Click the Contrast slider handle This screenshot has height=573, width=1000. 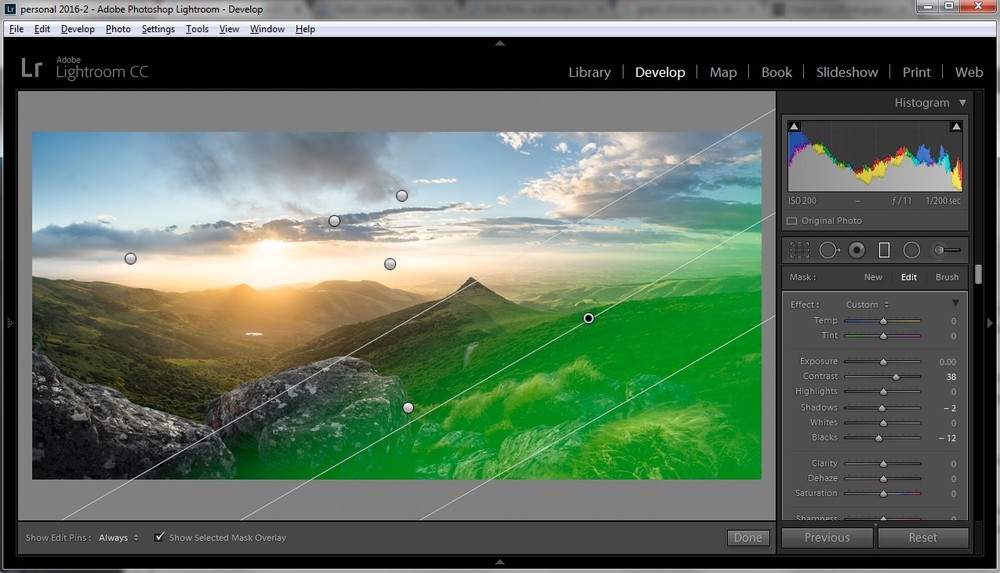click(x=896, y=377)
